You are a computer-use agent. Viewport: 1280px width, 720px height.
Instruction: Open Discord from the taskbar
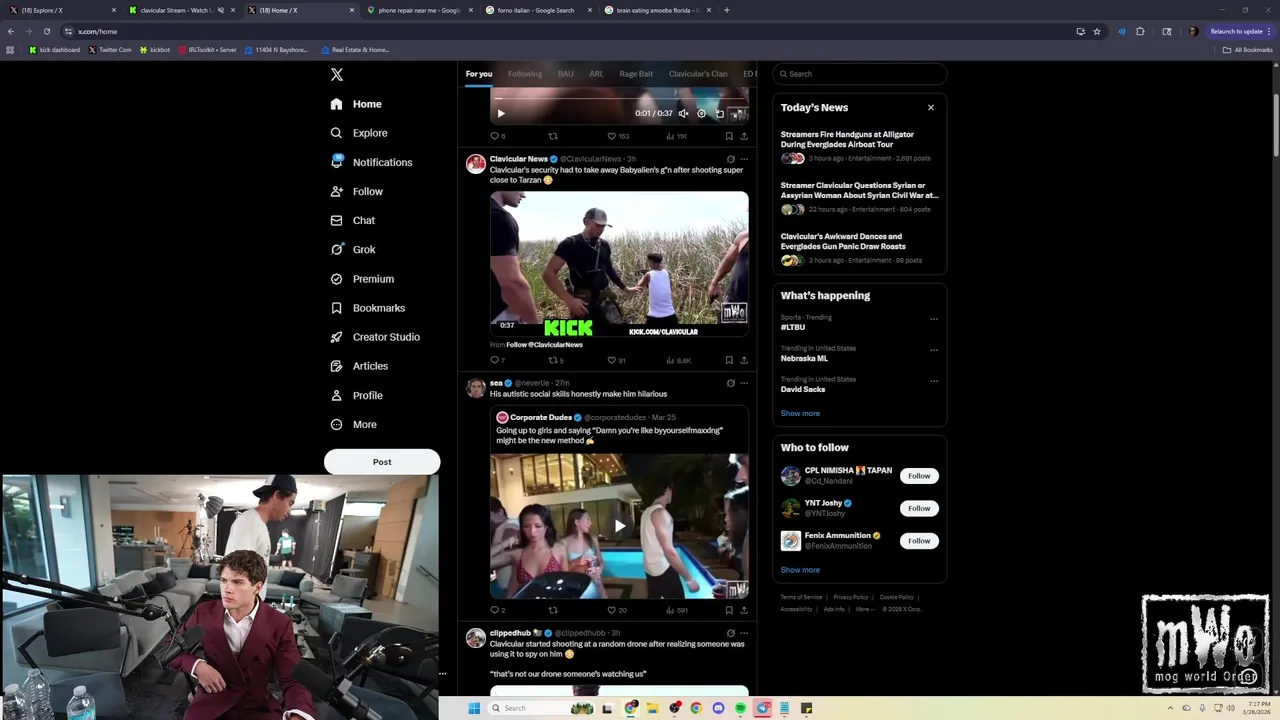tap(718, 708)
